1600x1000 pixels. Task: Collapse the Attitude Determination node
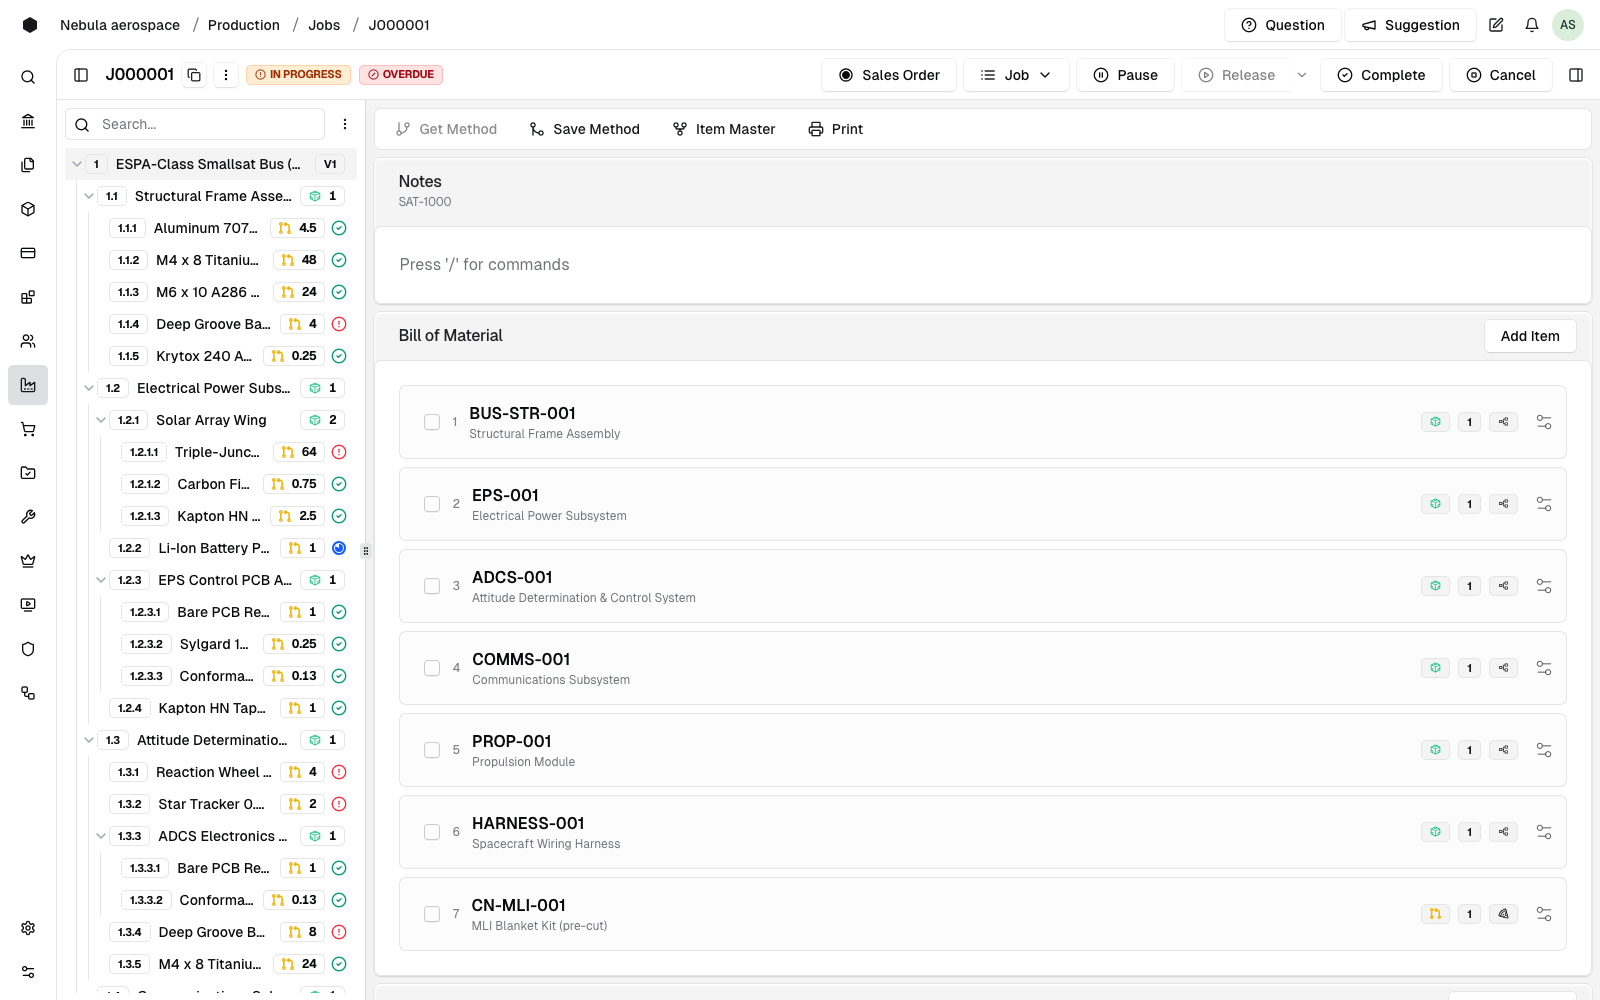89,740
